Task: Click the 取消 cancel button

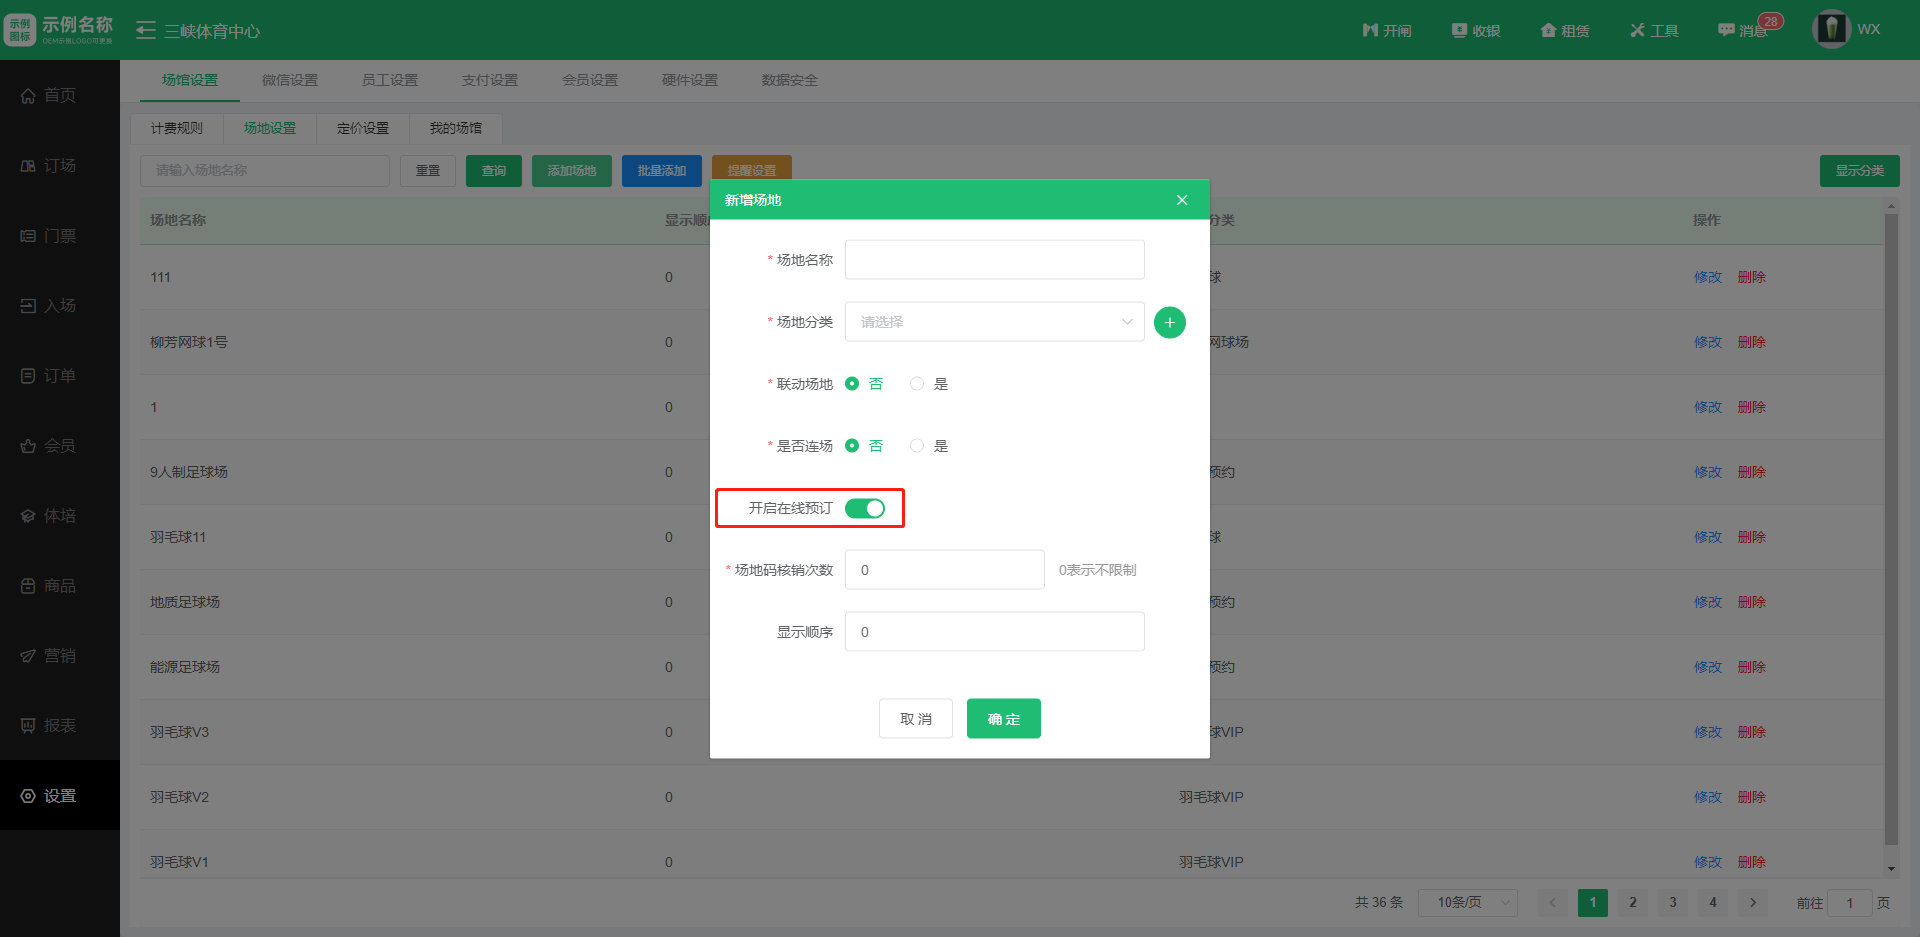Action: [915, 719]
